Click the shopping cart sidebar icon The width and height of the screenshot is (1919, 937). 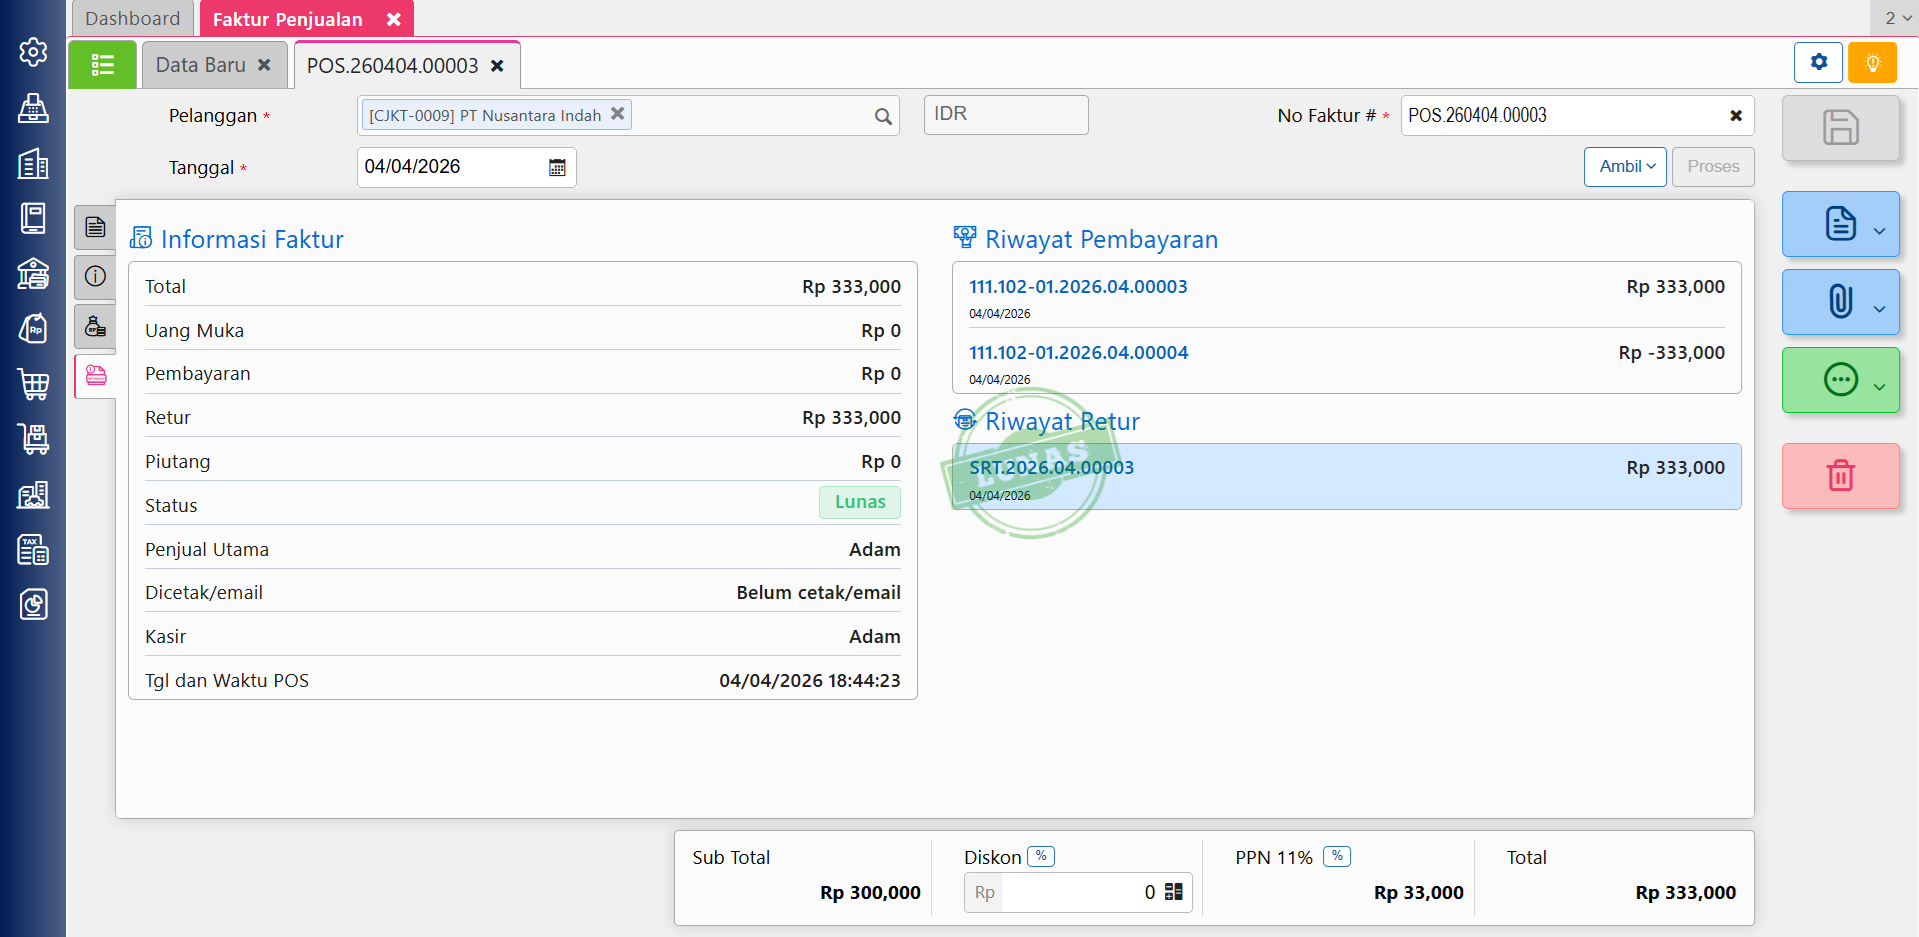click(x=33, y=384)
